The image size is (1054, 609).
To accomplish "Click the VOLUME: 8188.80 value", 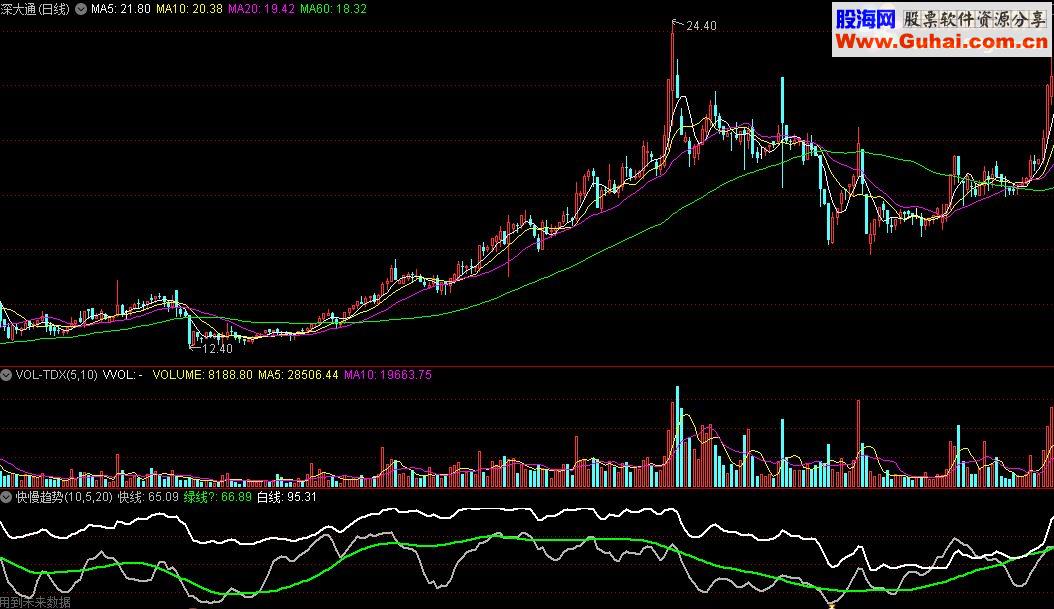I will point(202,375).
